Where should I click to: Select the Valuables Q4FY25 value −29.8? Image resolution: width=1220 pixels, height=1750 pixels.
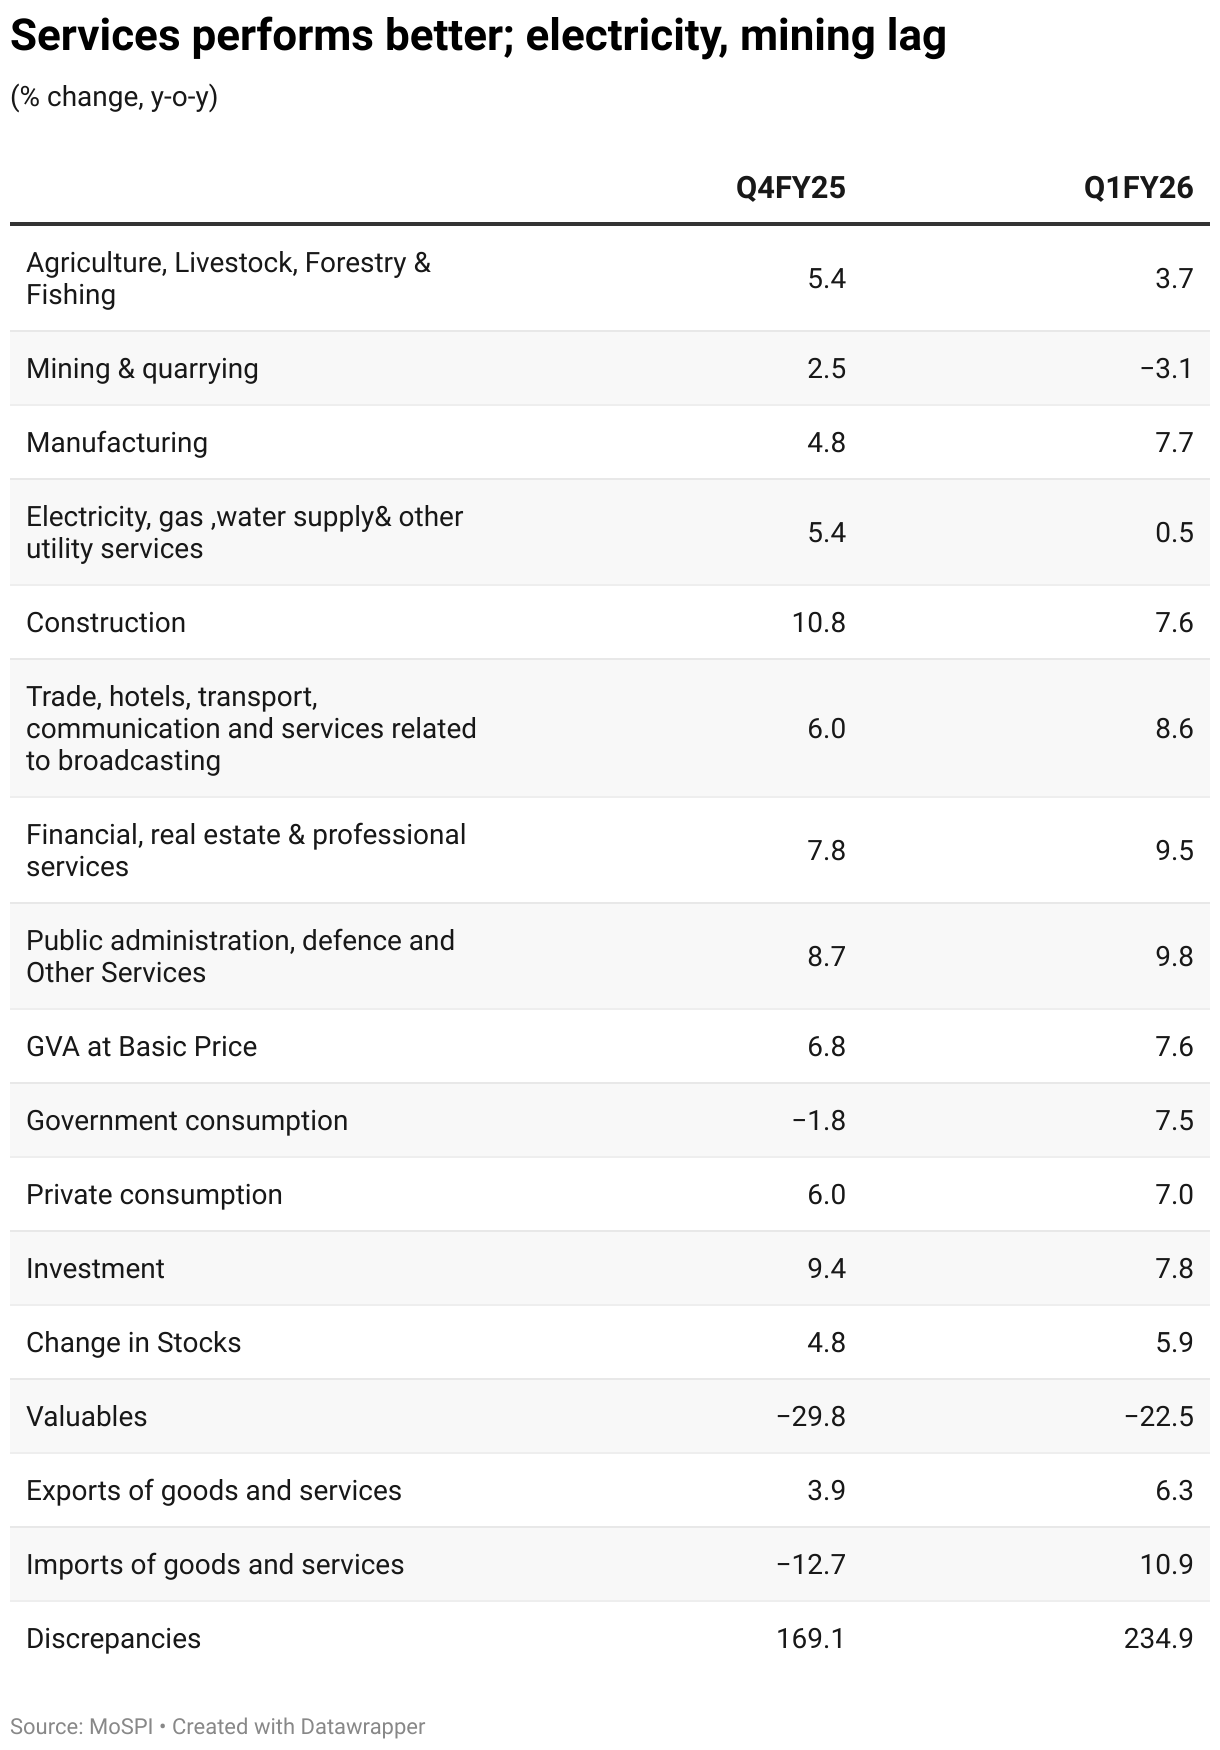pyautogui.click(x=810, y=1417)
